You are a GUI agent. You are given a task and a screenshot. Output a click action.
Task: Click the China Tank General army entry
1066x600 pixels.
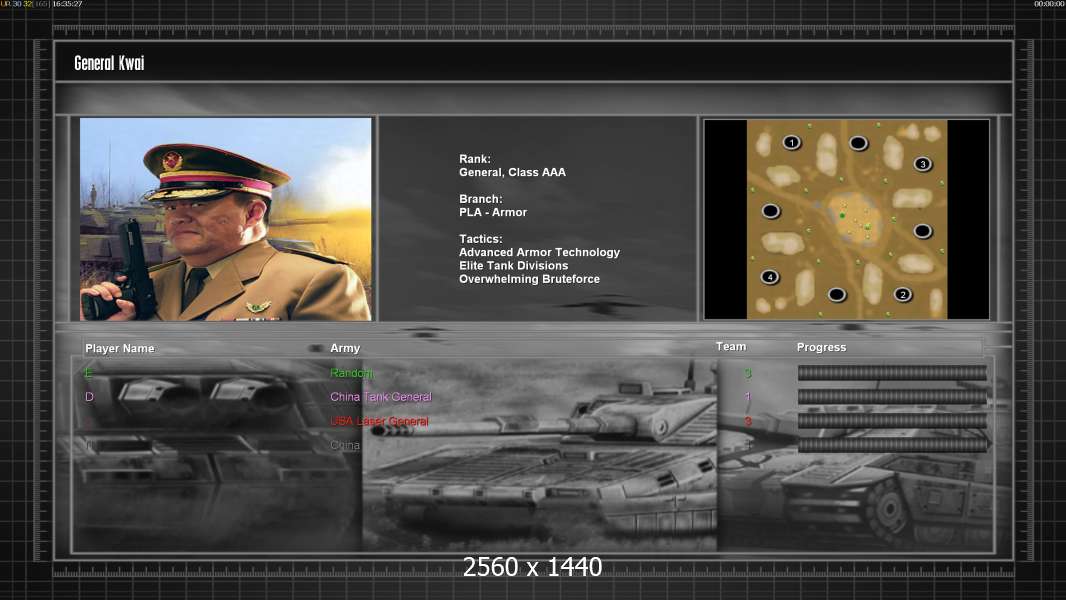pos(381,397)
